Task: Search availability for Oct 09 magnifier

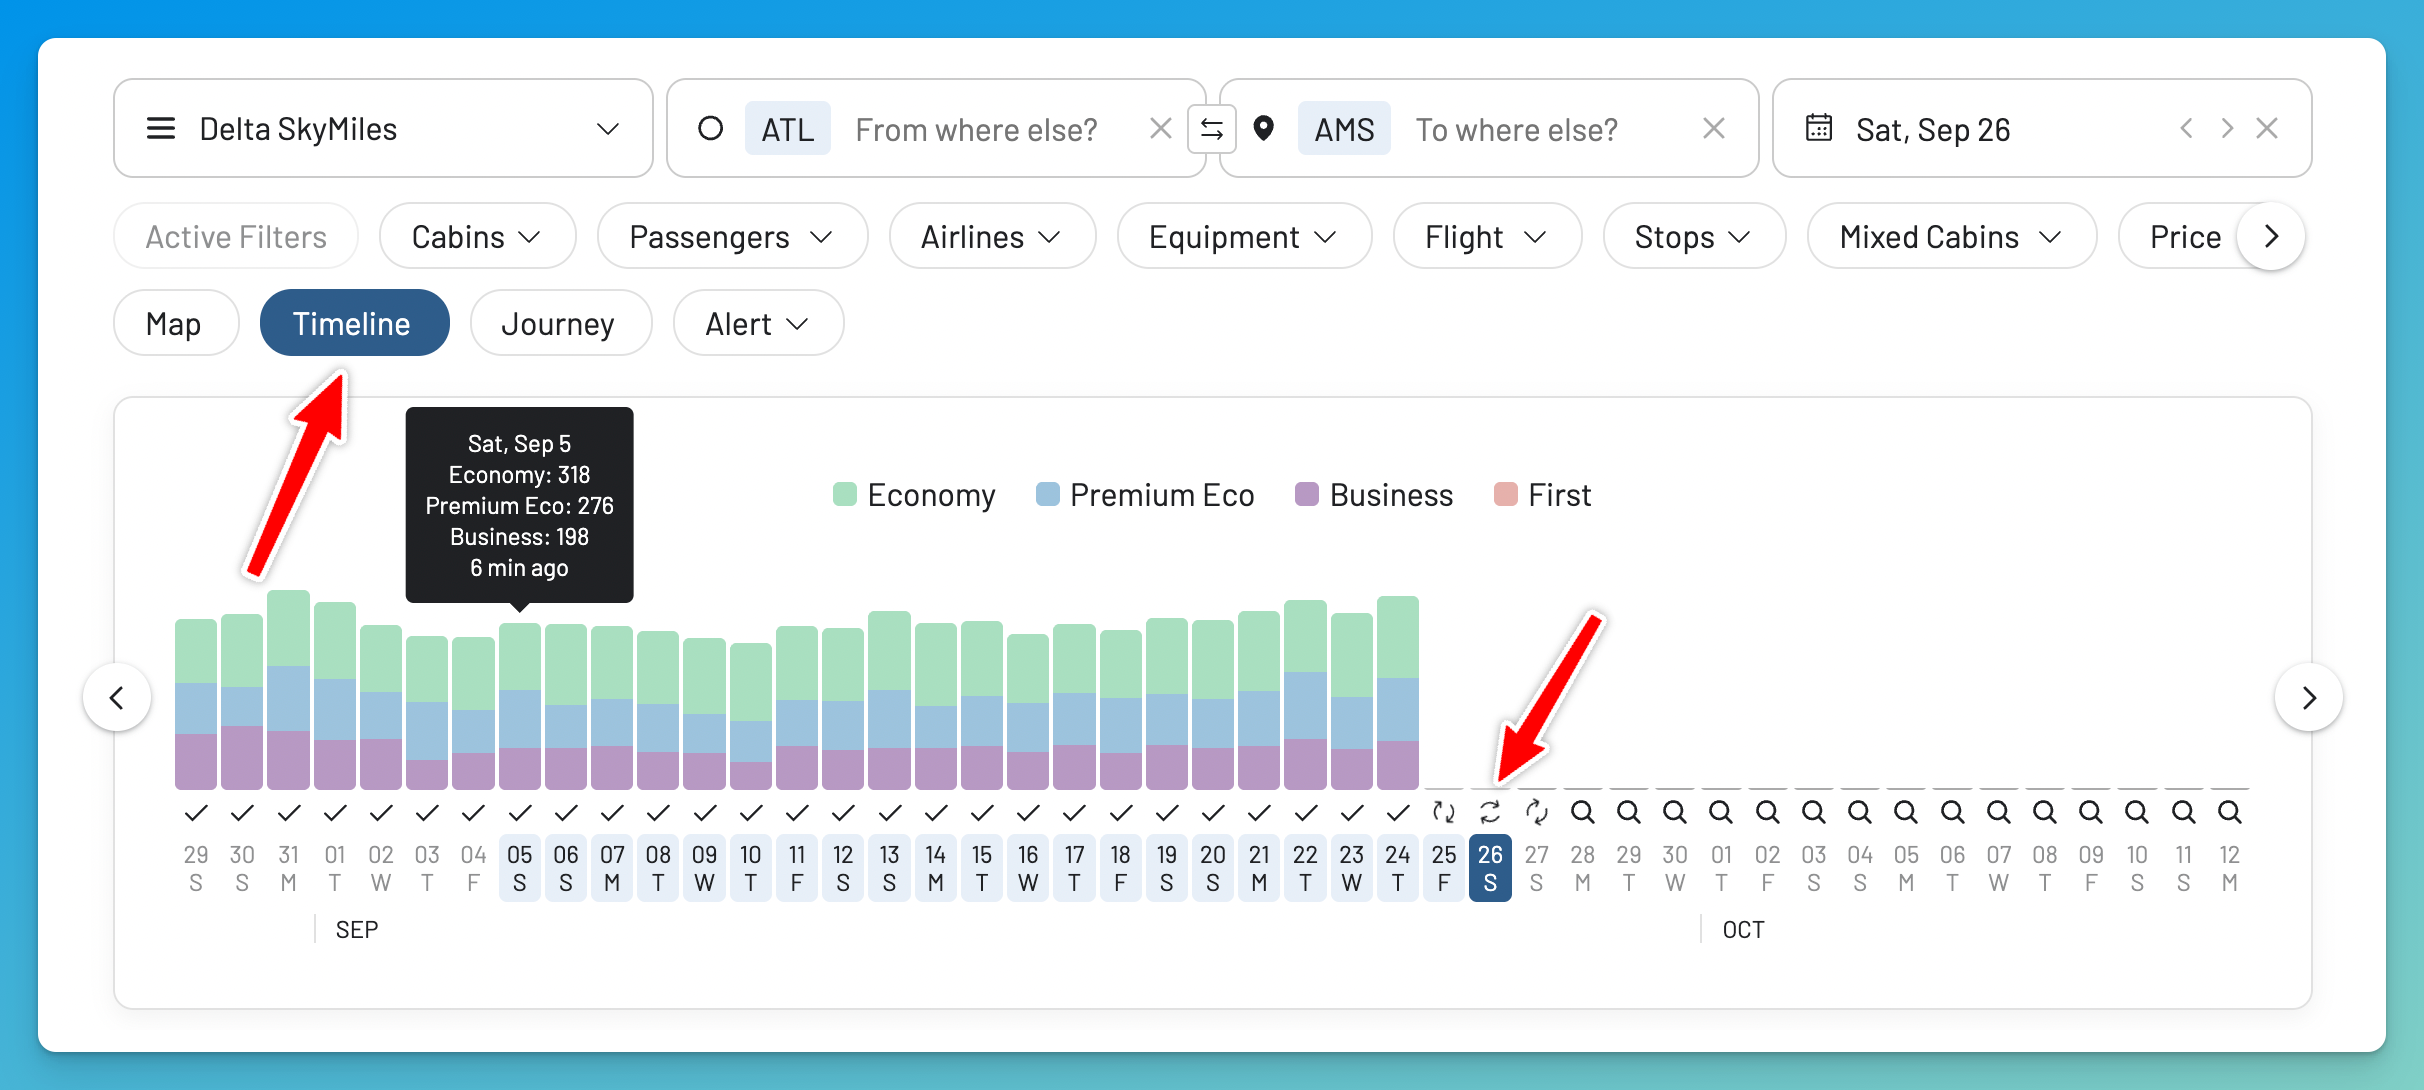Action: click(x=2091, y=812)
